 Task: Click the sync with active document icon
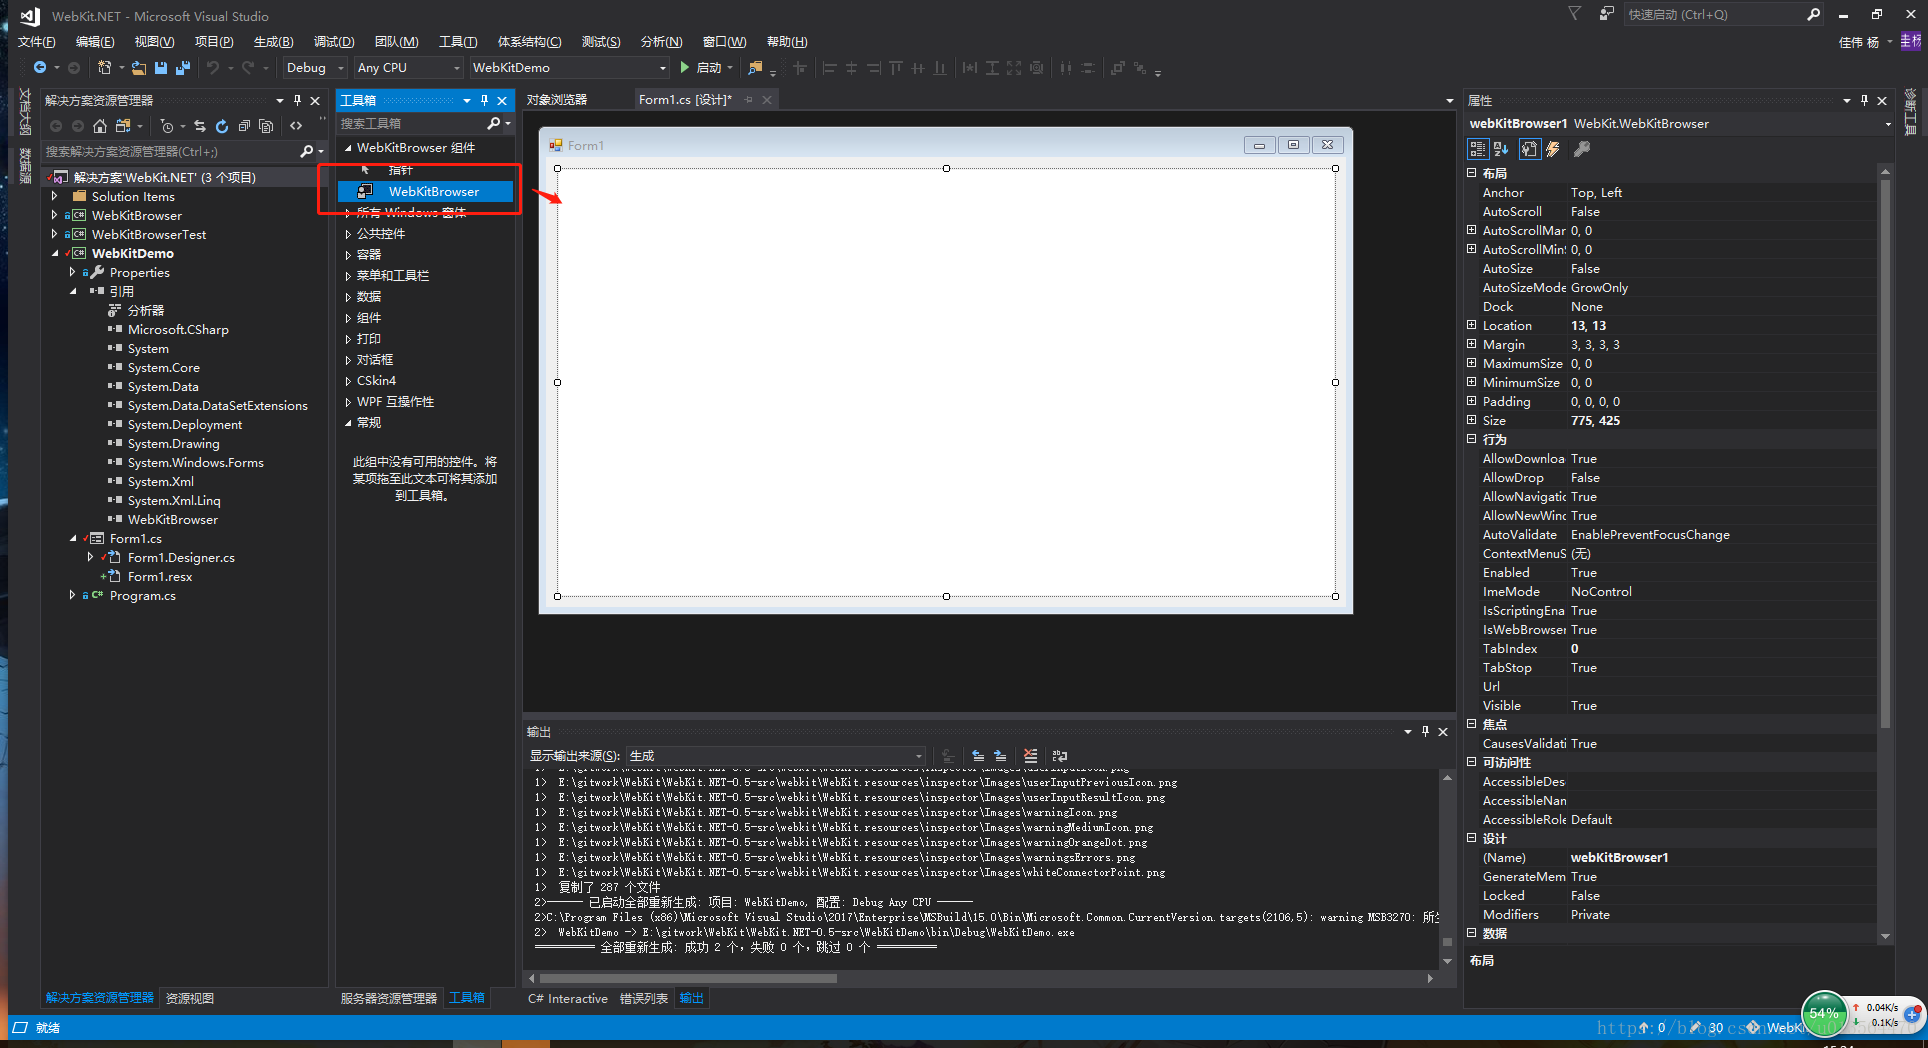(x=200, y=126)
